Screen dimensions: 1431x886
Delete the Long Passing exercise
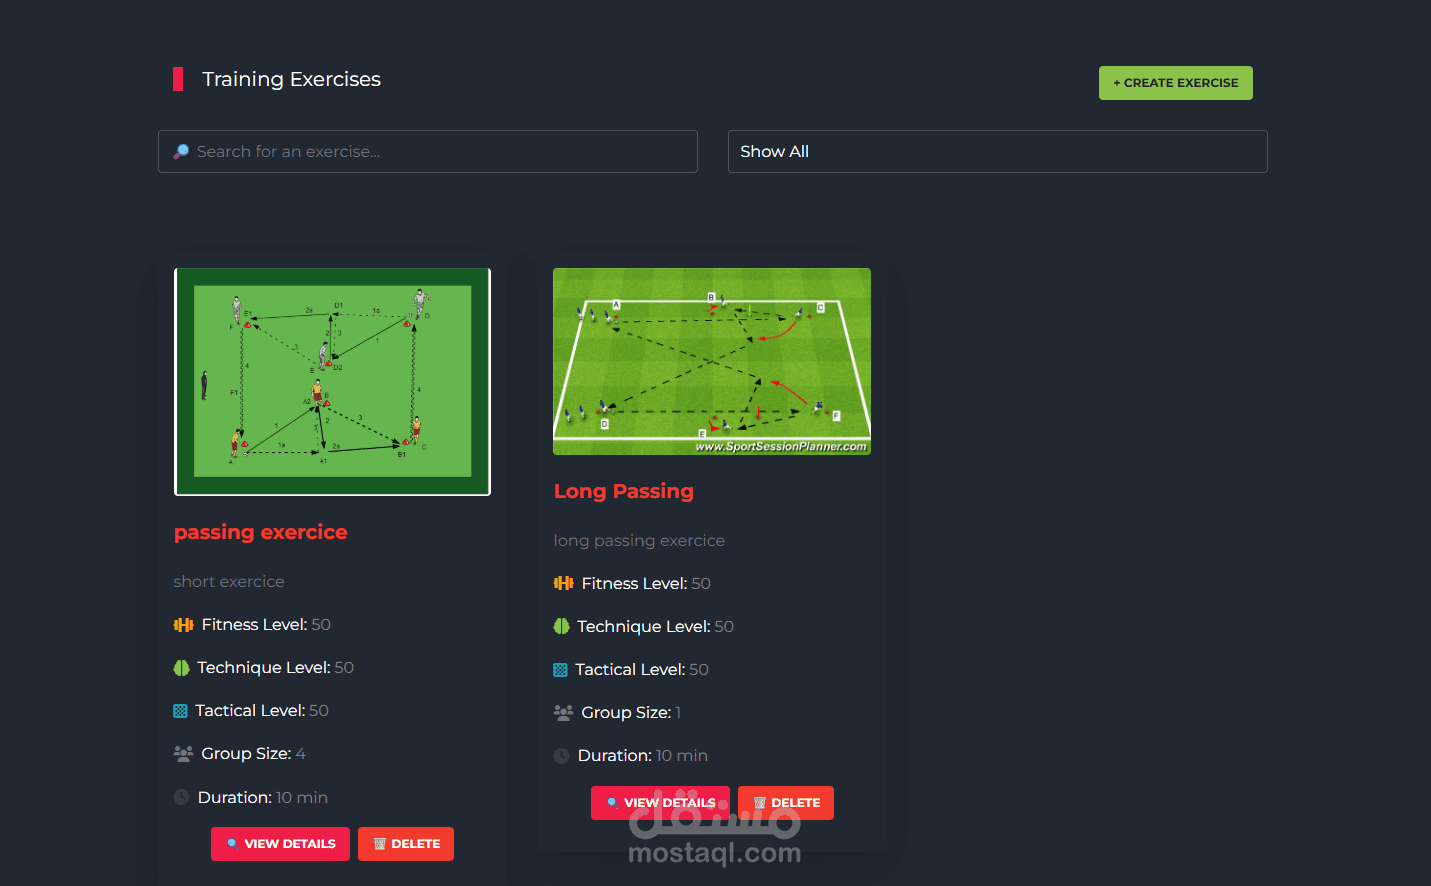tap(786, 803)
